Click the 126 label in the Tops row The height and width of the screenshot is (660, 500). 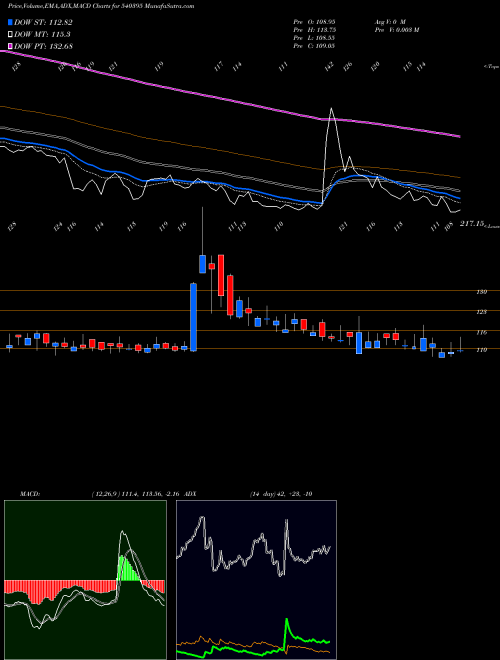347,66
